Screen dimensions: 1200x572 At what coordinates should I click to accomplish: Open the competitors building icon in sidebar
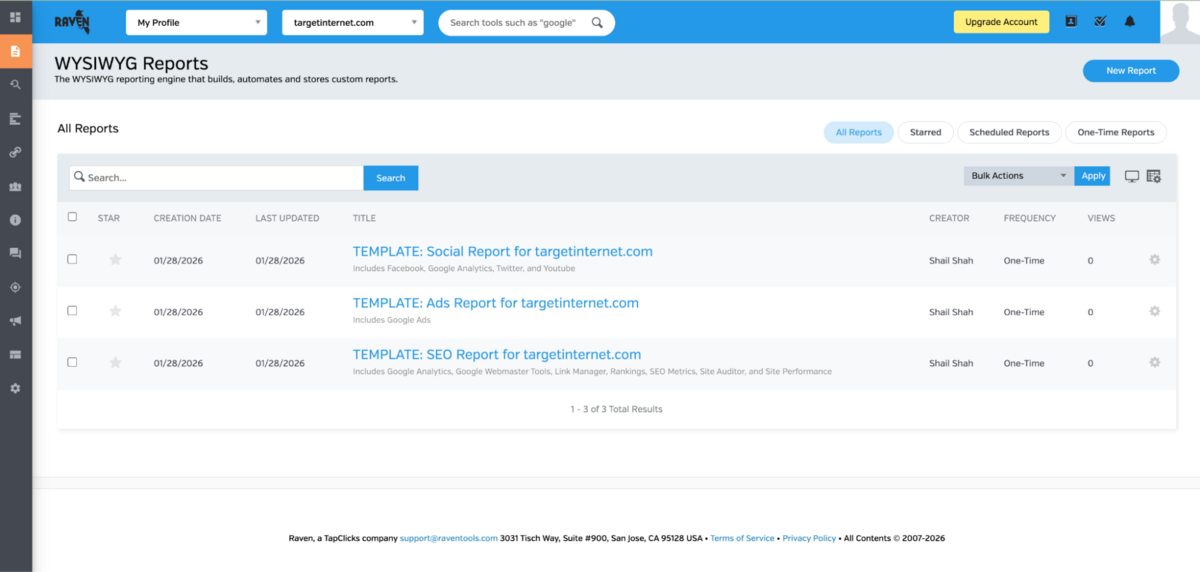[x=15, y=186]
